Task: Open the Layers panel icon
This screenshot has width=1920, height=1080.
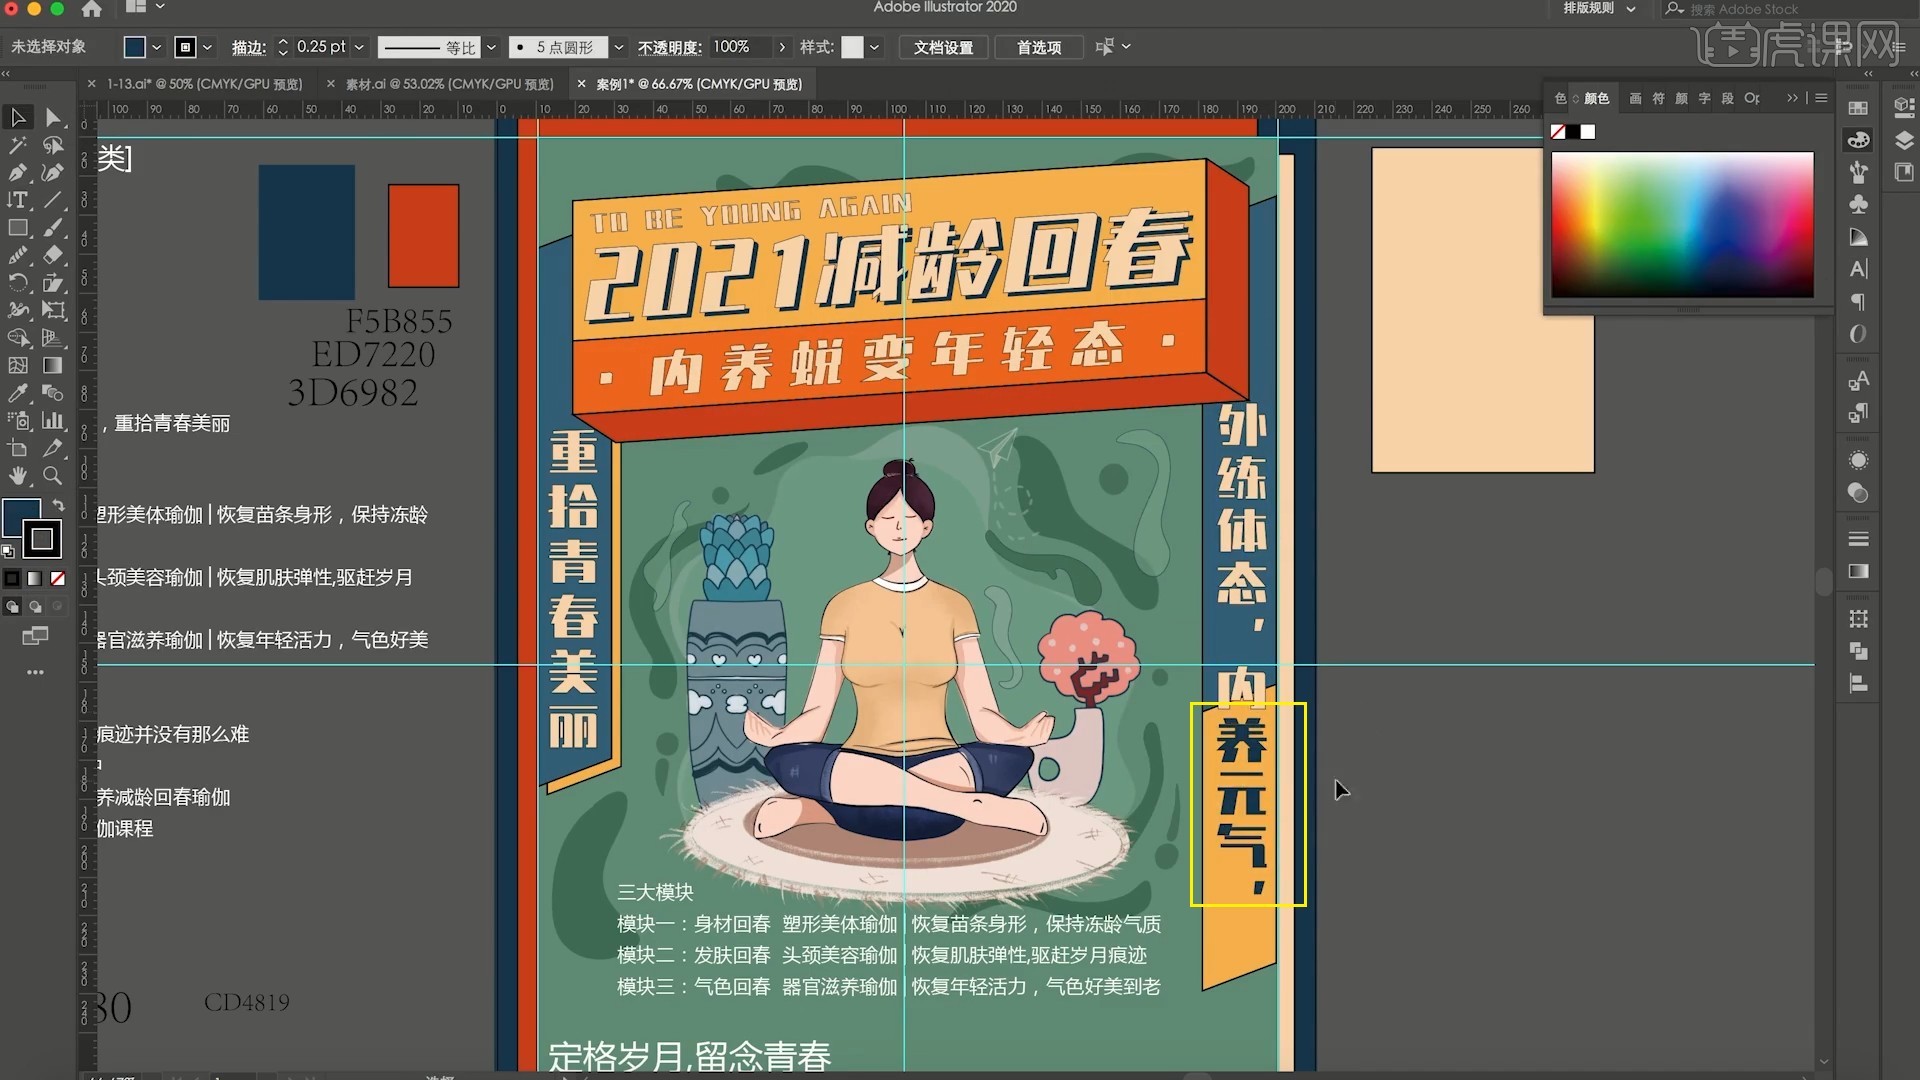Action: point(1904,140)
